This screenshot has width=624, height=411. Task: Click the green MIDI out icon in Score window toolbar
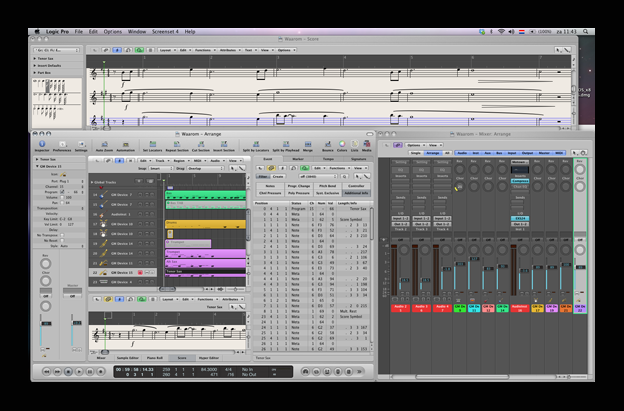pyautogui.click(x=139, y=50)
